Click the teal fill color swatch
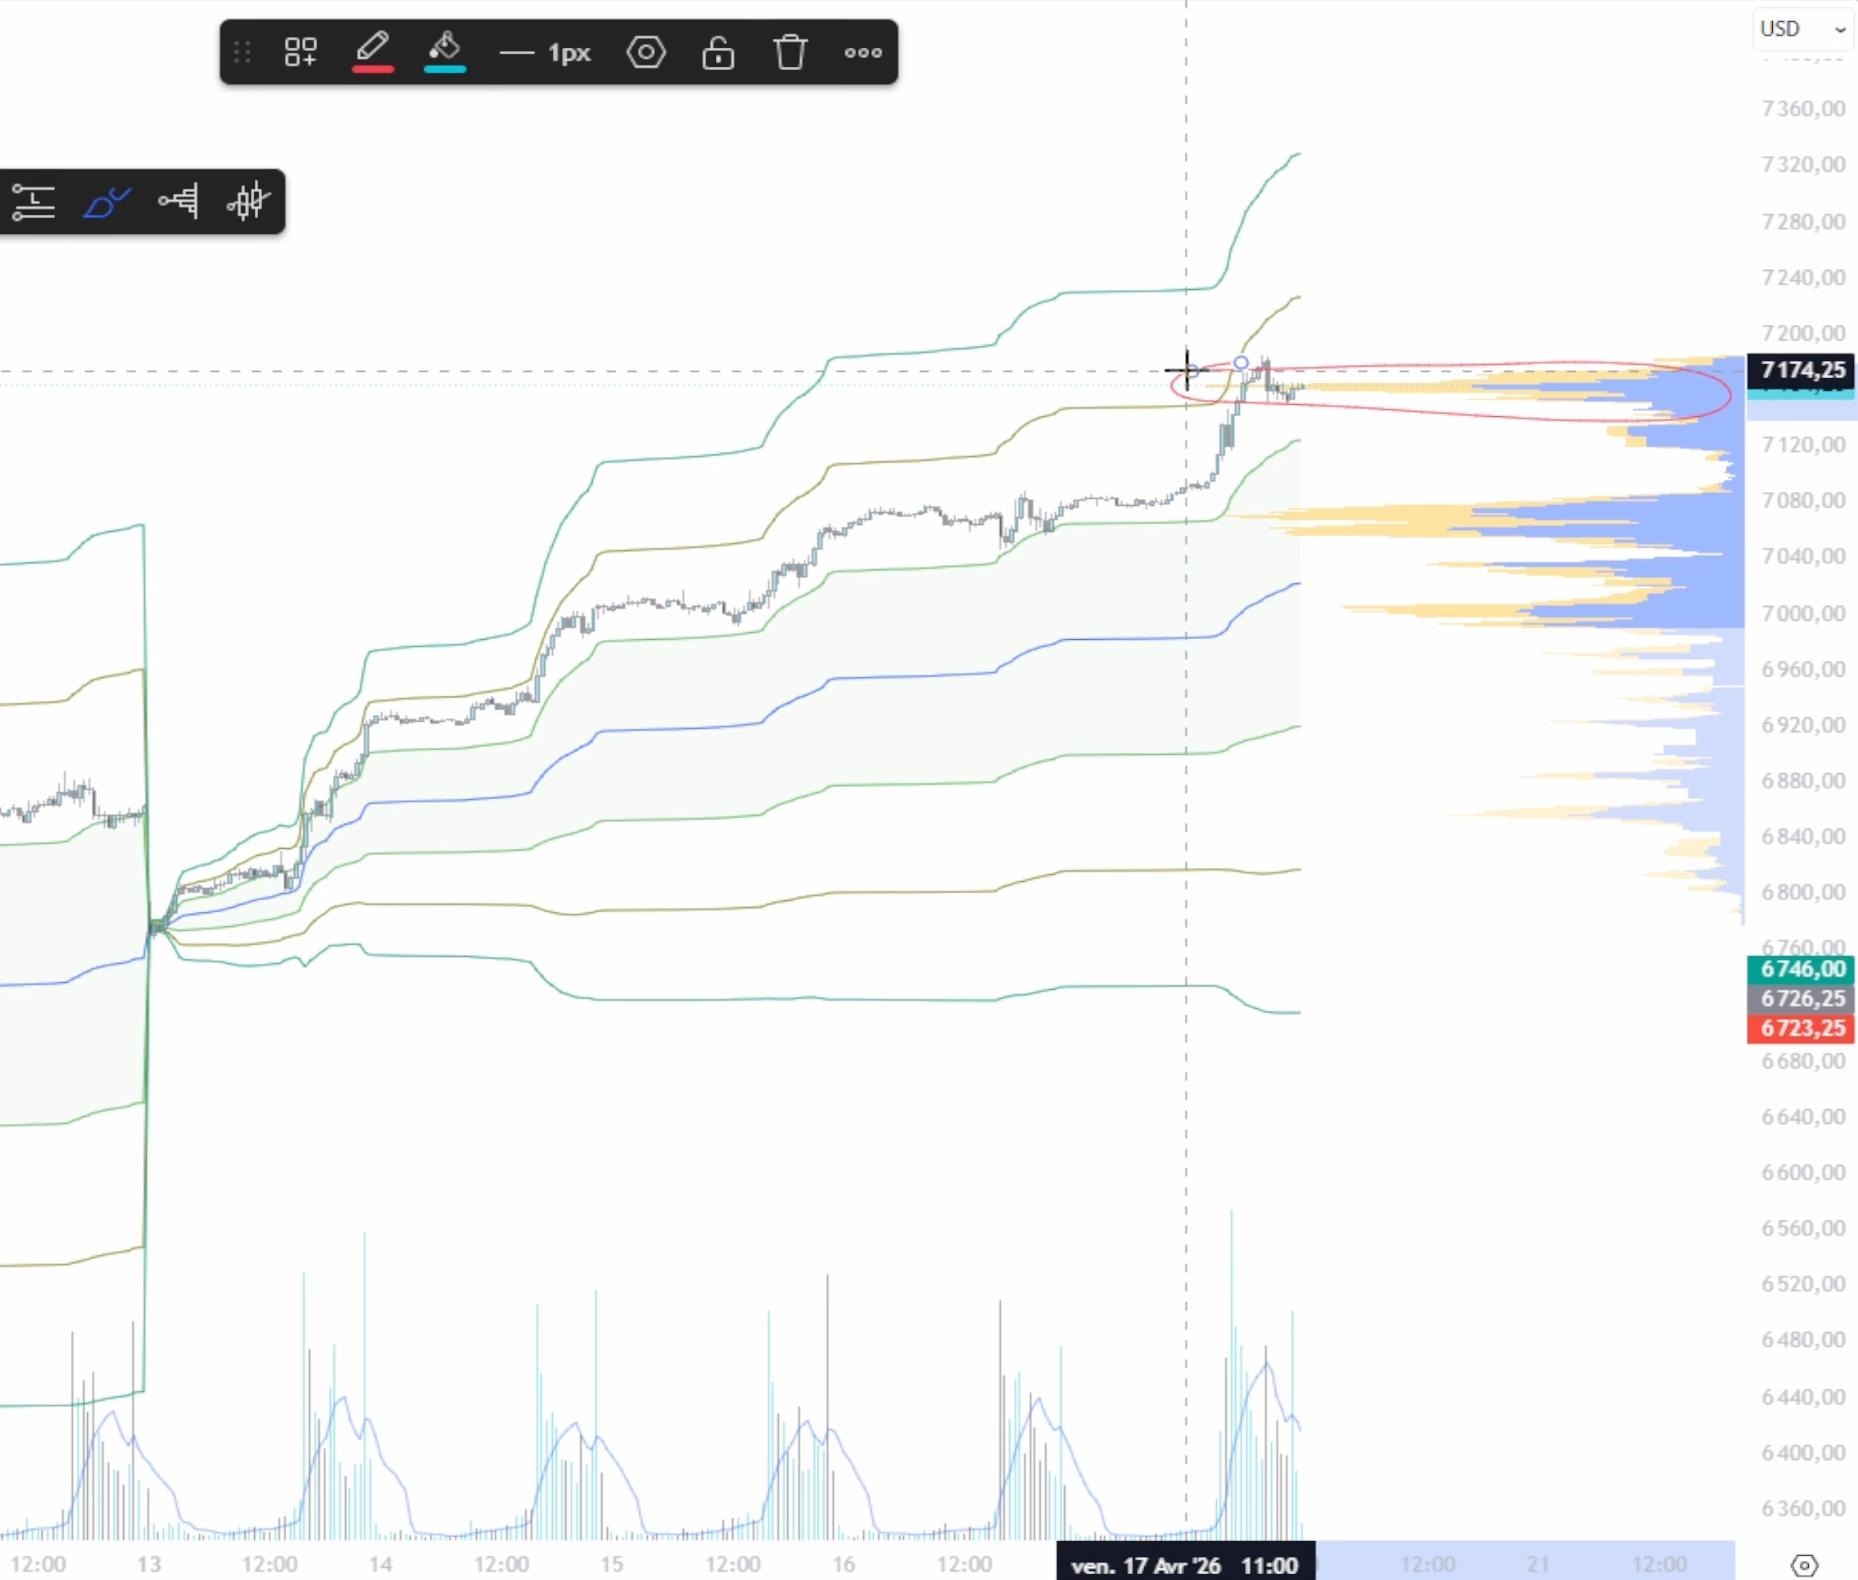 (x=445, y=68)
